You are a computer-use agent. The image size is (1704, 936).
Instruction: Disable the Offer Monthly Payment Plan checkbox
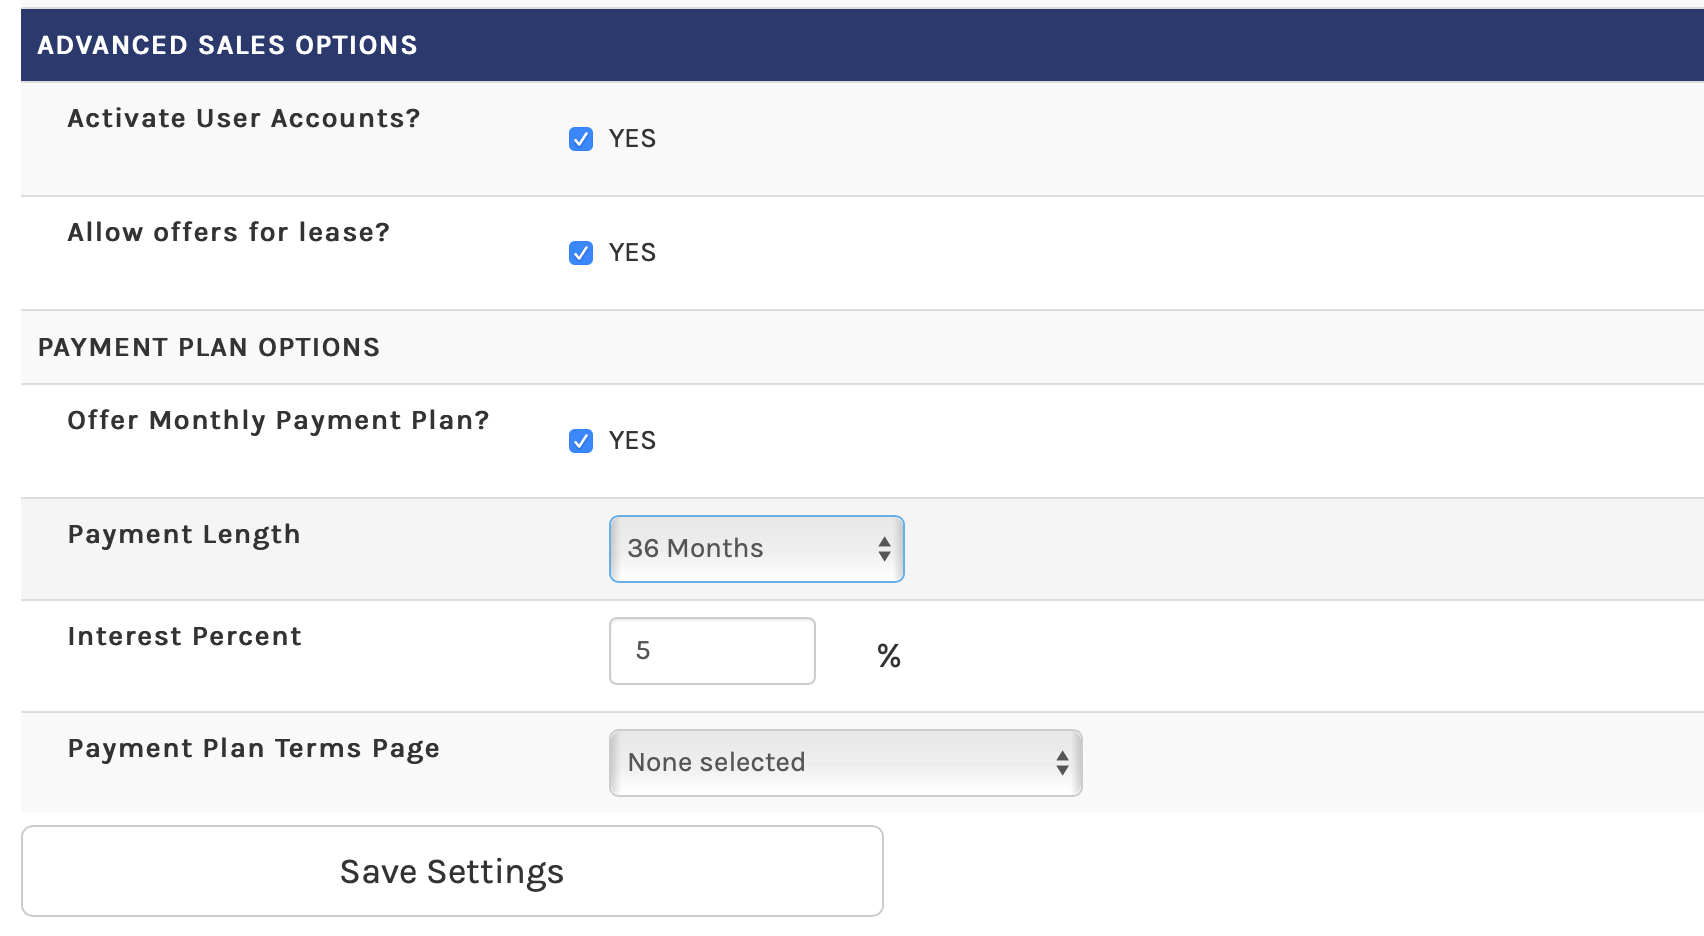pyautogui.click(x=581, y=441)
